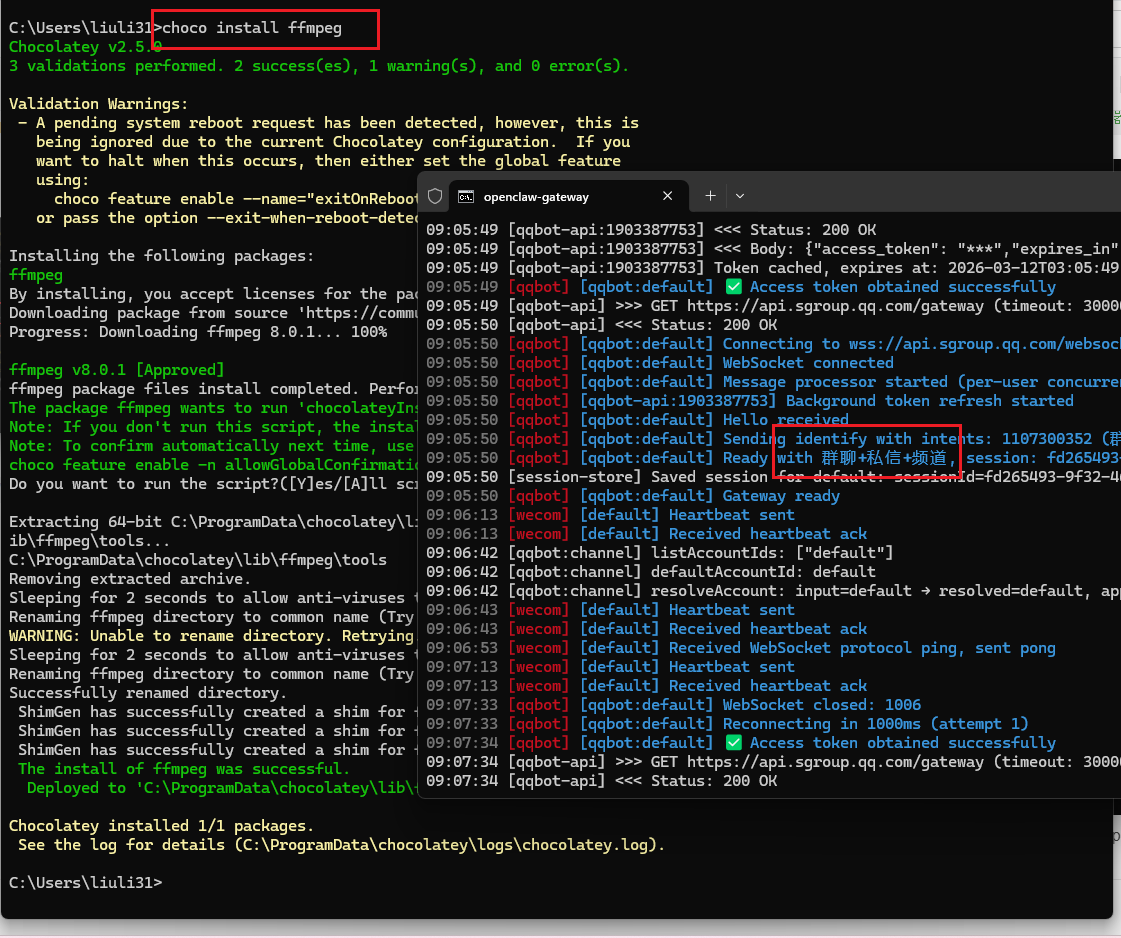This screenshot has width=1121, height=938.
Task: Click 'listAccountIds: ["default"]' log entry
Action: [772, 553]
